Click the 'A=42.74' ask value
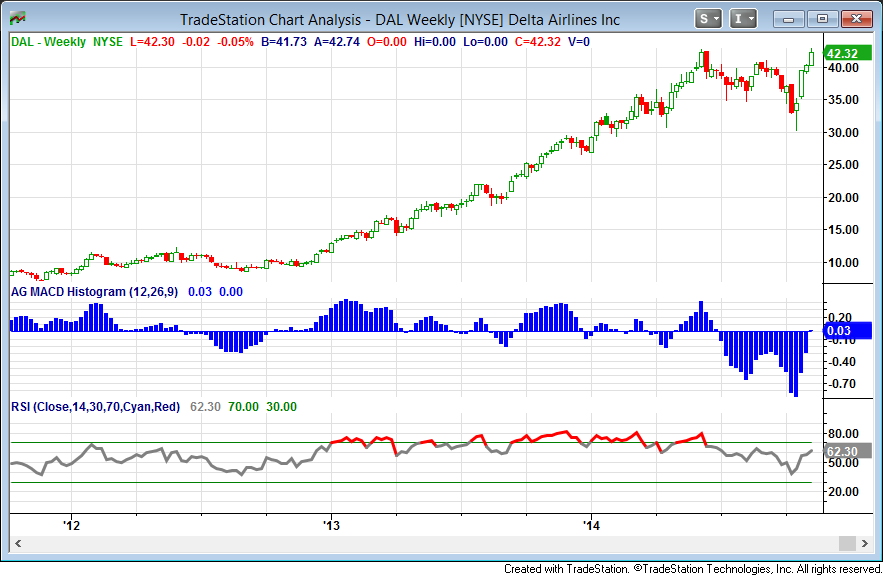This screenshot has height=575, width=883. coord(337,42)
